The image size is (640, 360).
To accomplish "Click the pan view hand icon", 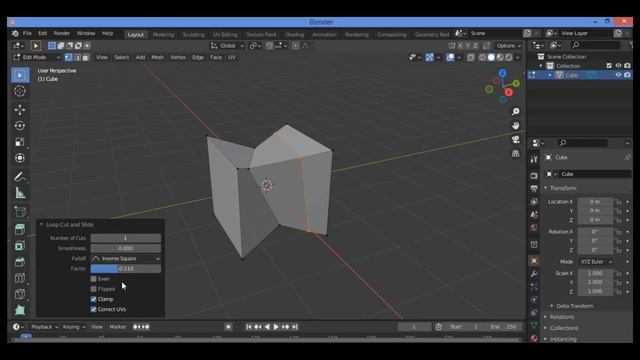I will point(516,125).
